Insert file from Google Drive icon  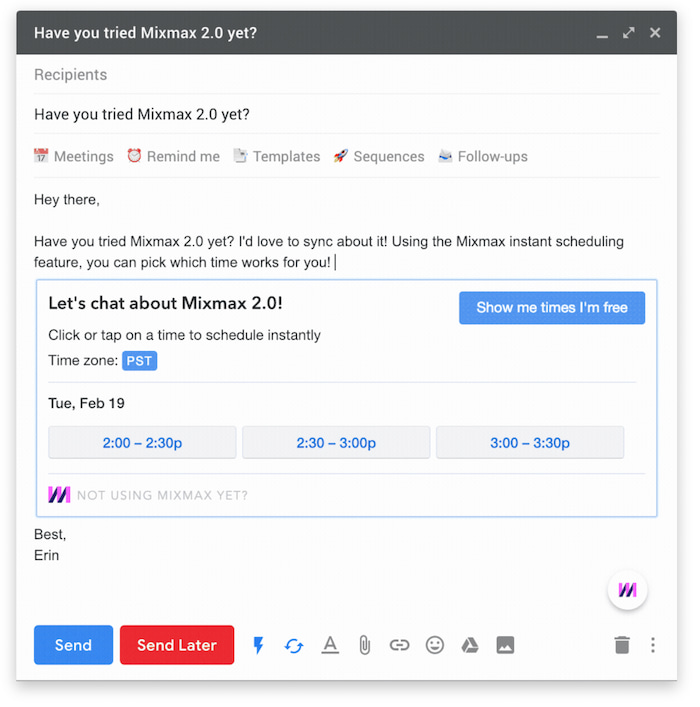[470, 646]
